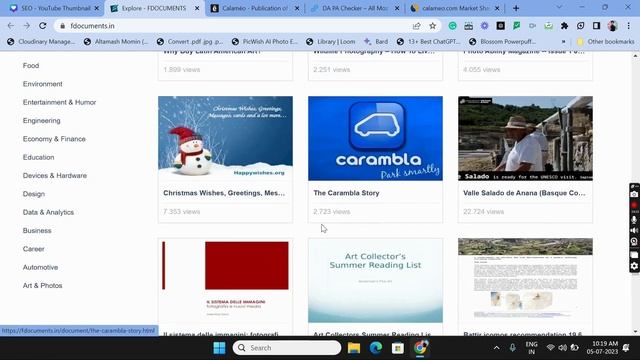The height and width of the screenshot is (360, 640).
Task: Open the Chrome profile avatar
Action: (x=612, y=26)
